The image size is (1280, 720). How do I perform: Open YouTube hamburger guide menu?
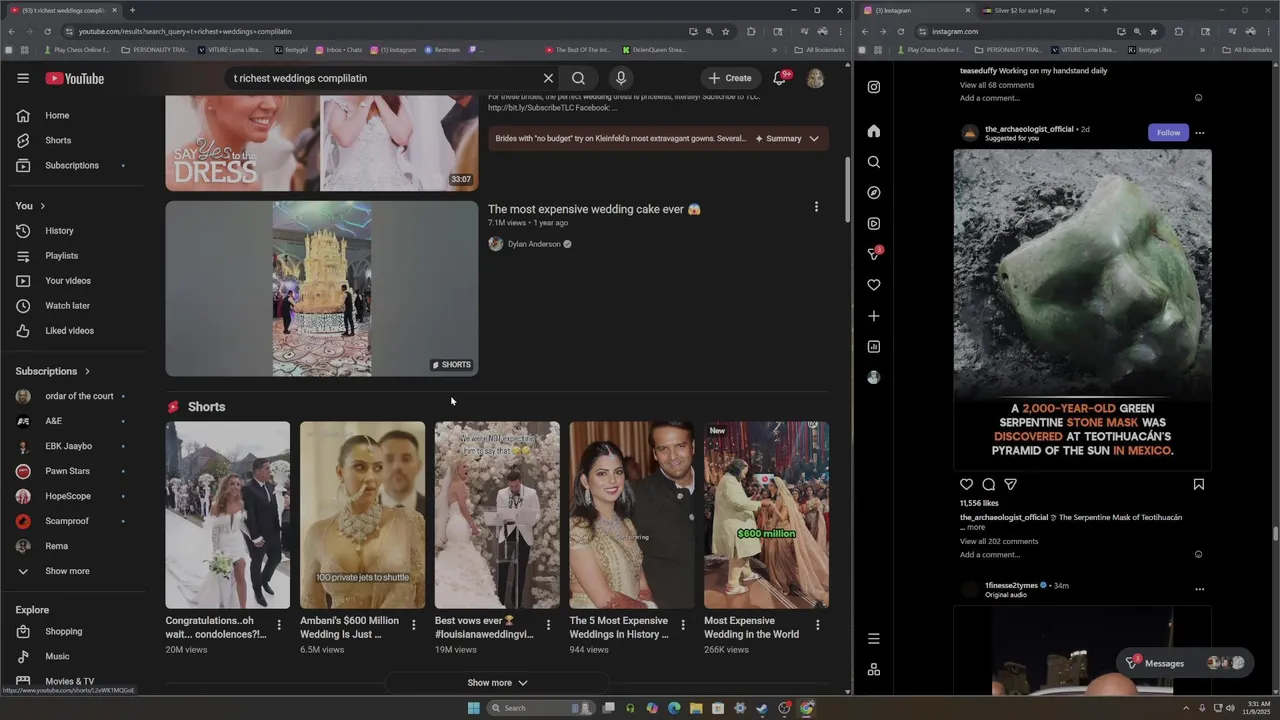[x=23, y=78]
